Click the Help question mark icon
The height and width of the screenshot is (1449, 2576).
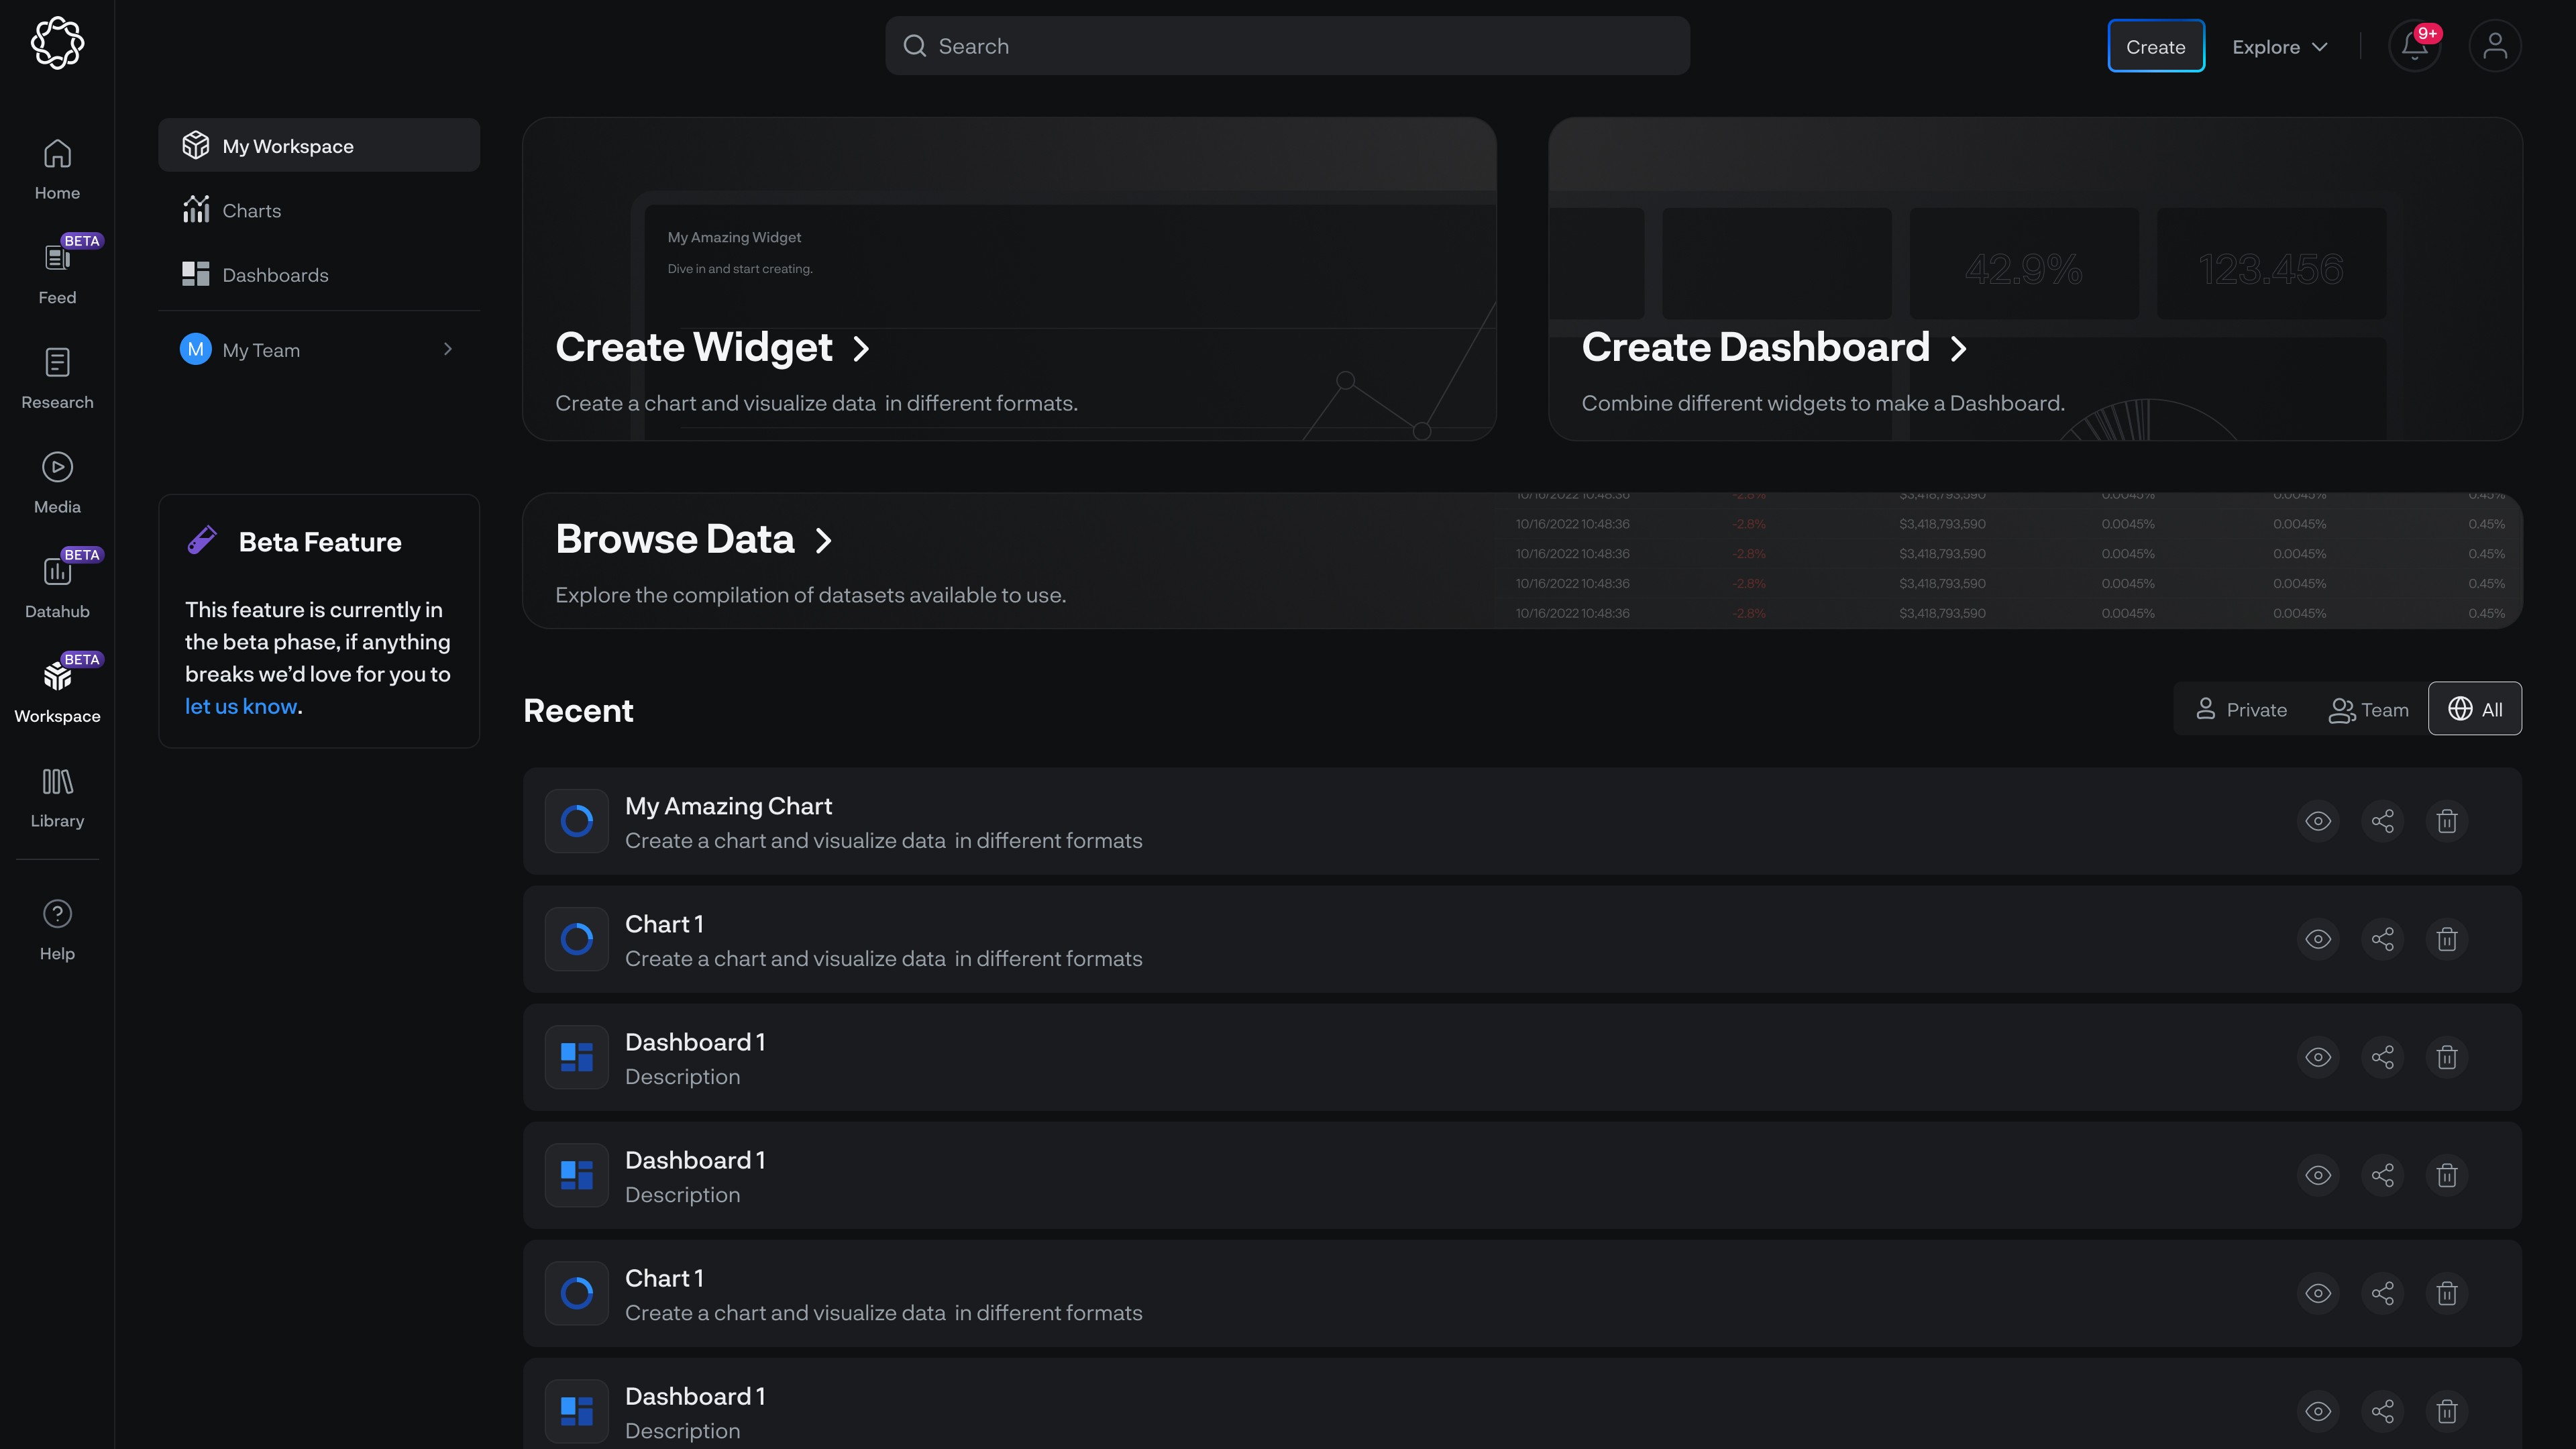[x=57, y=914]
